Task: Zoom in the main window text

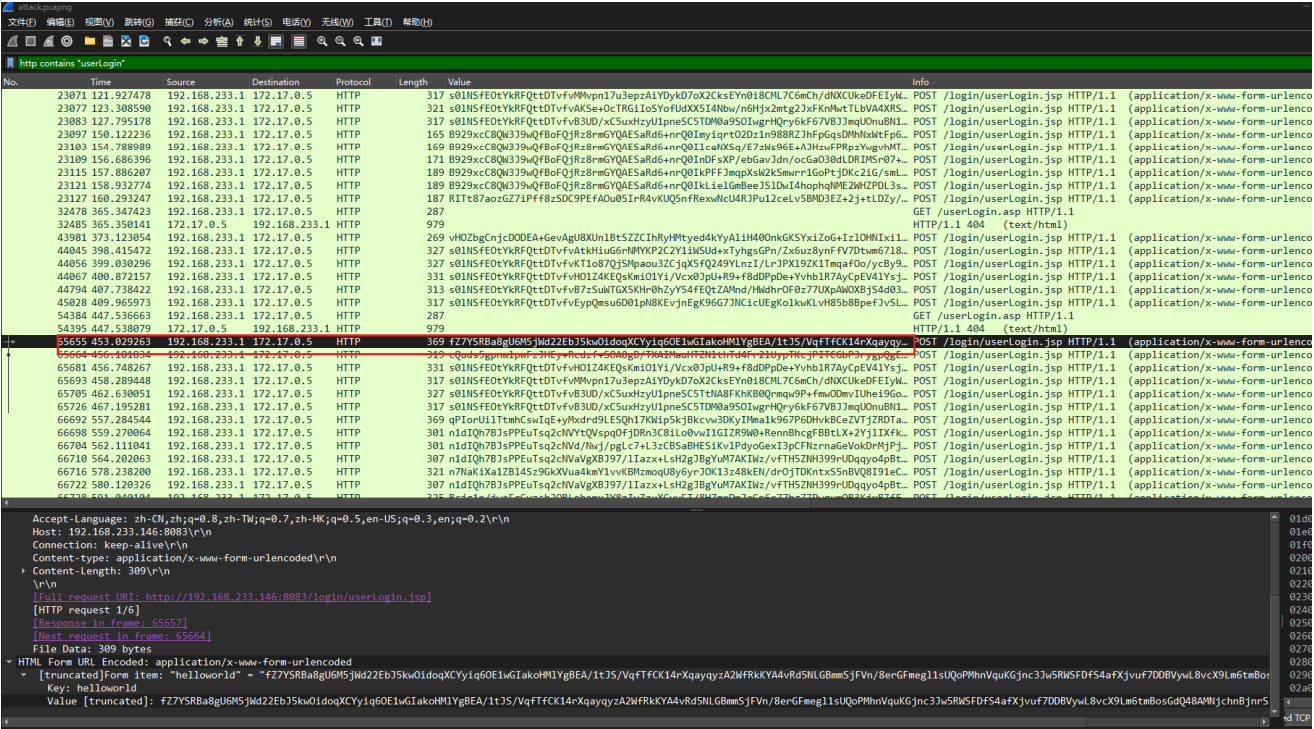Action: 322,41
